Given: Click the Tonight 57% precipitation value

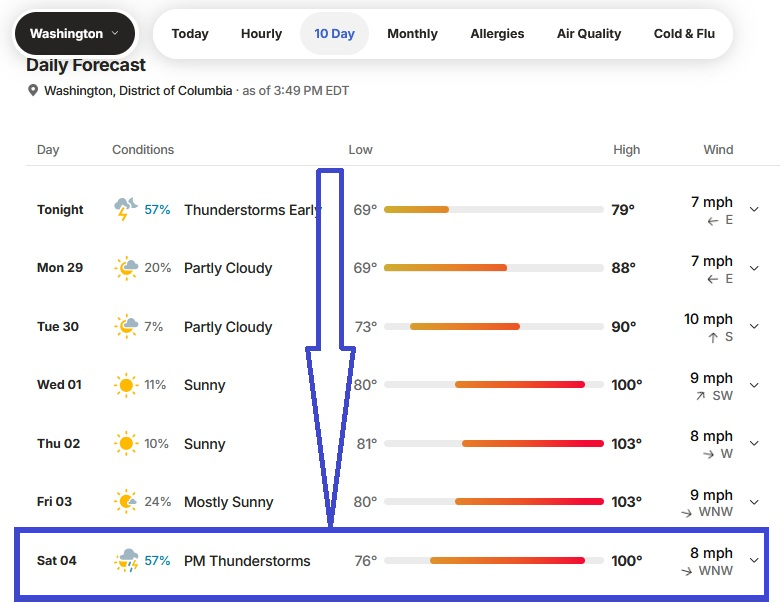Looking at the screenshot, I should pyautogui.click(x=158, y=210).
